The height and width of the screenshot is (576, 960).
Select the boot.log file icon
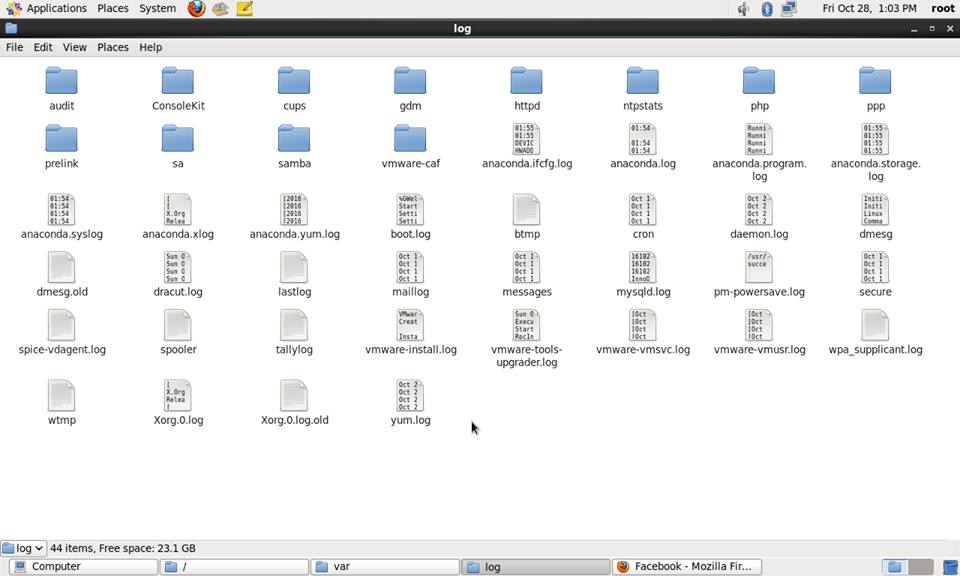(x=410, y=210)
